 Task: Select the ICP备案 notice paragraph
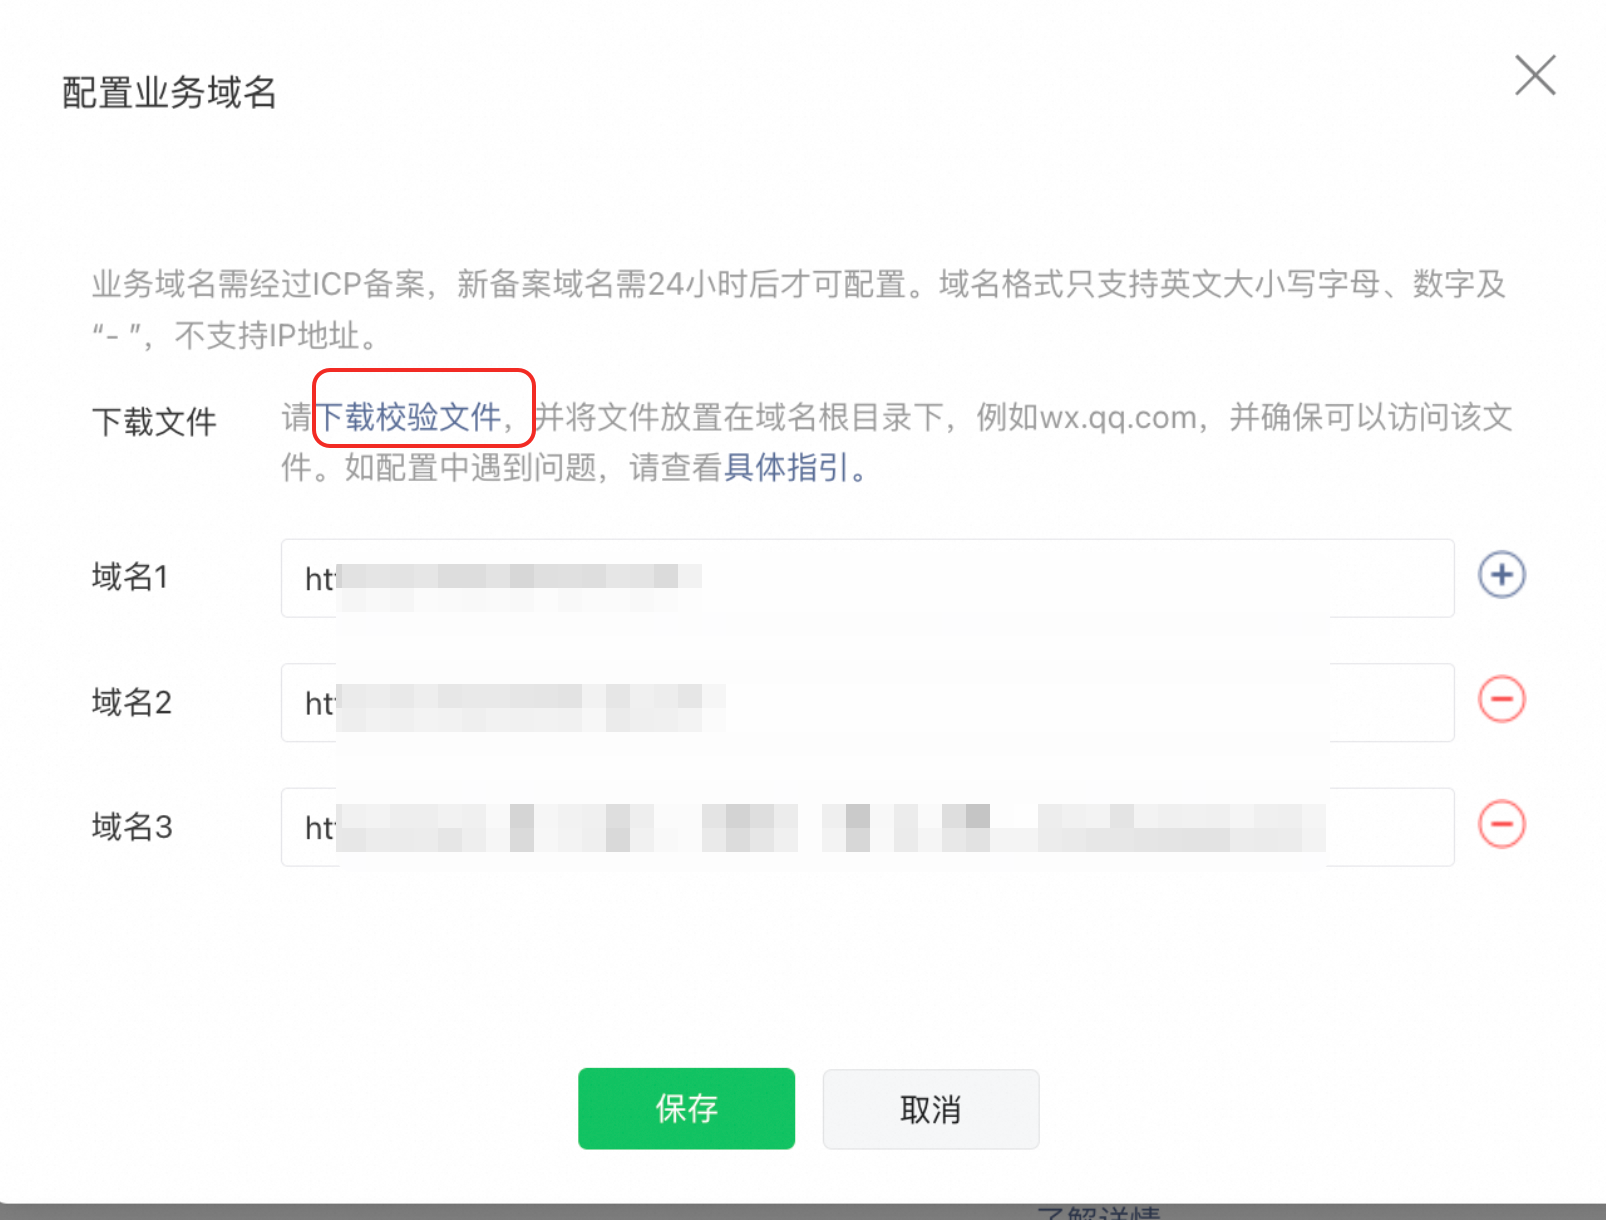tap(799, 309)
